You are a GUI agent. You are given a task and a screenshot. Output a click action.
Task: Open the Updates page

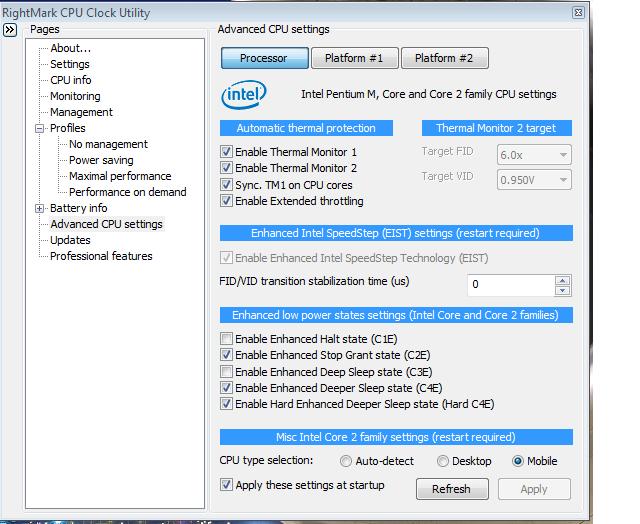click(x=70, y=240)
